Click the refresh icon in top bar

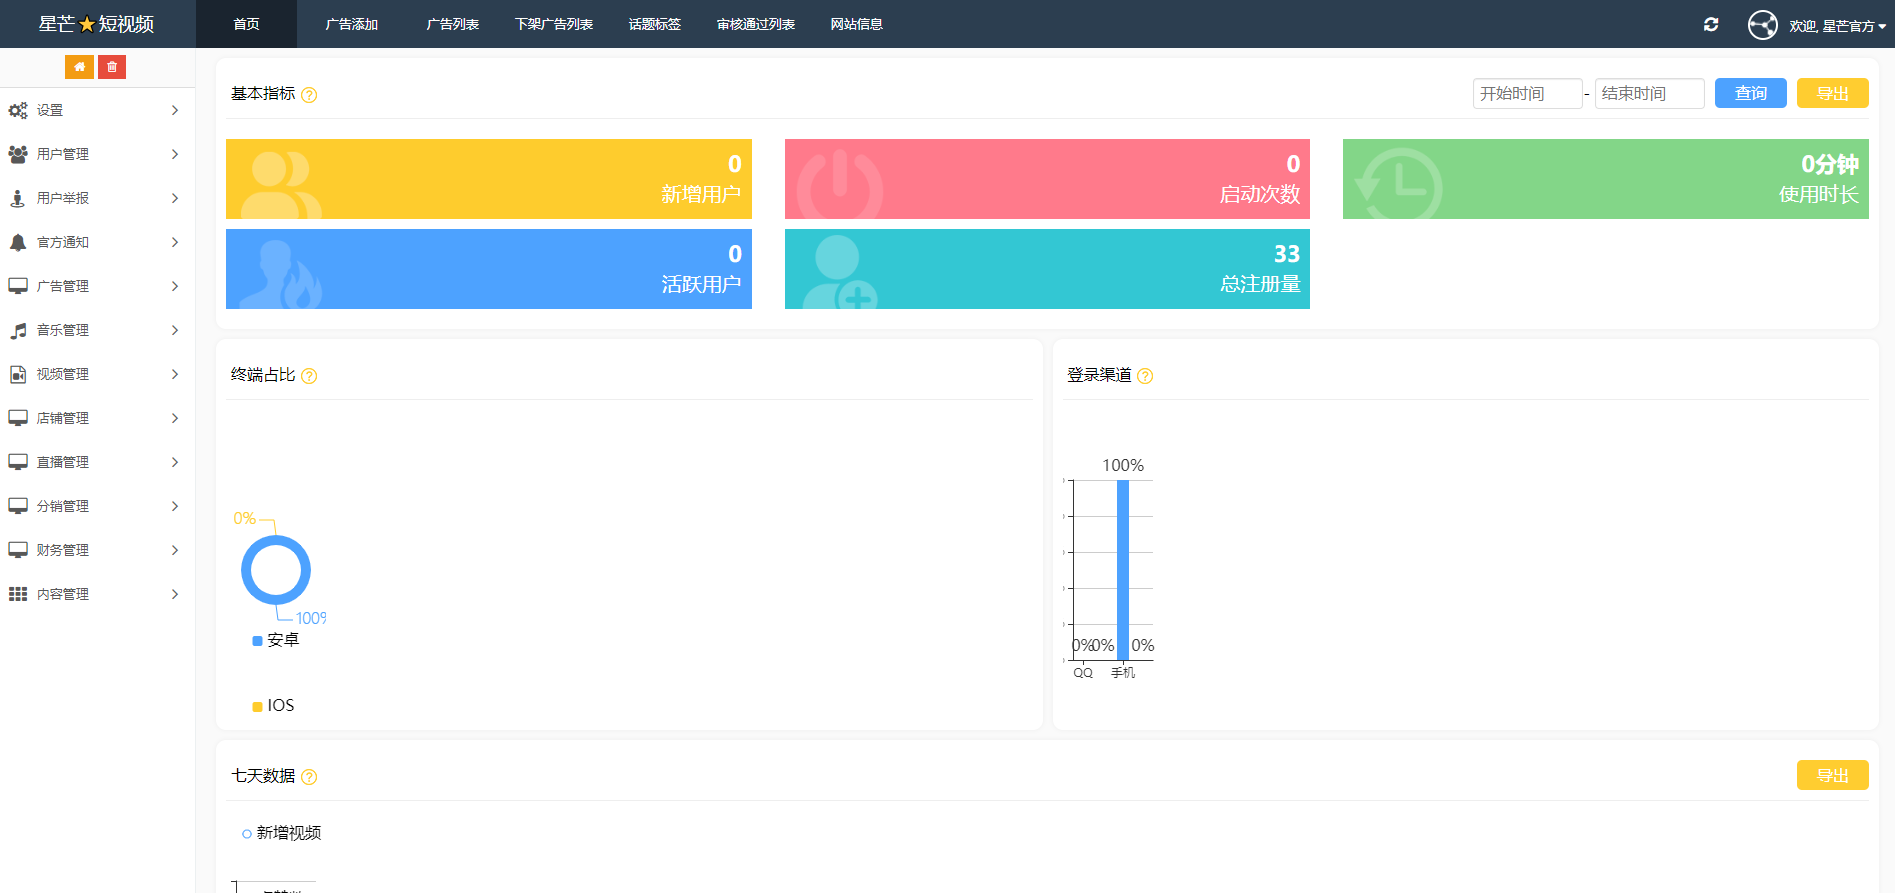(x=1711, y=24)
